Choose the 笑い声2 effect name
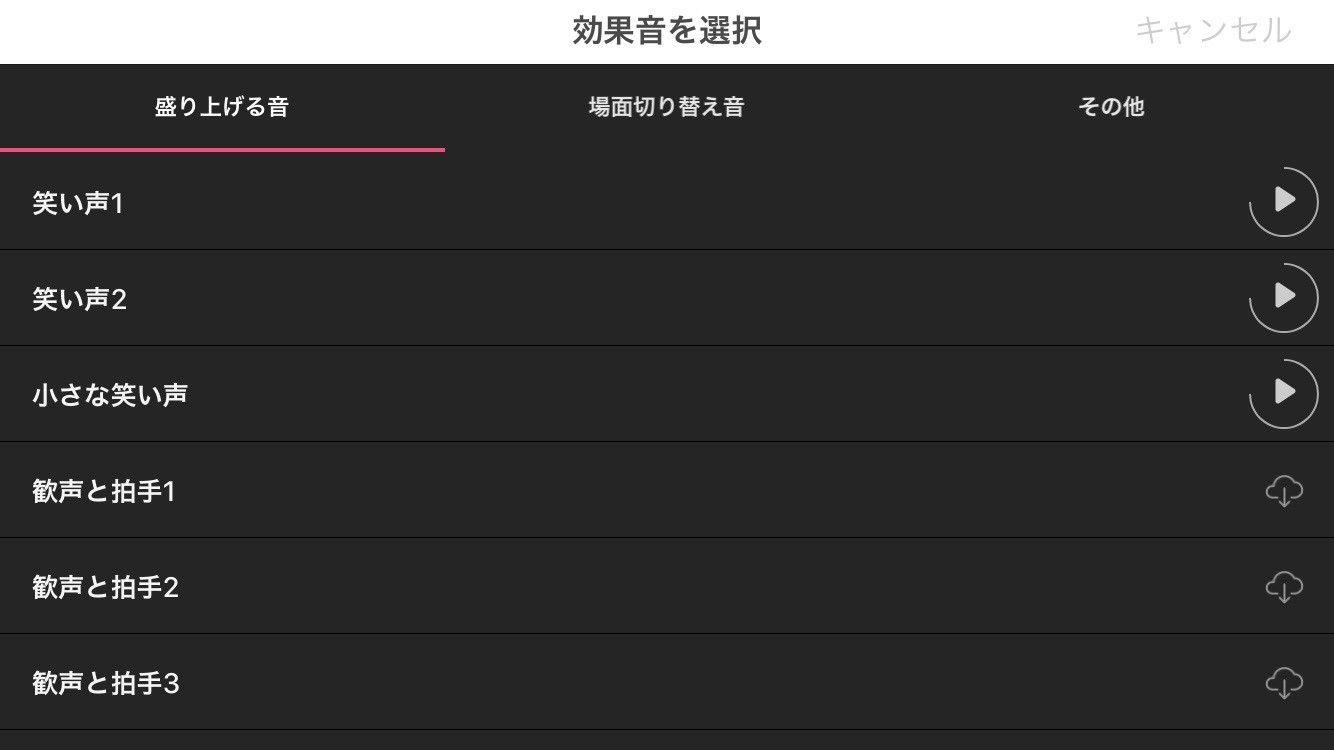Screen dimensions: 1334x750 point(80,299)
